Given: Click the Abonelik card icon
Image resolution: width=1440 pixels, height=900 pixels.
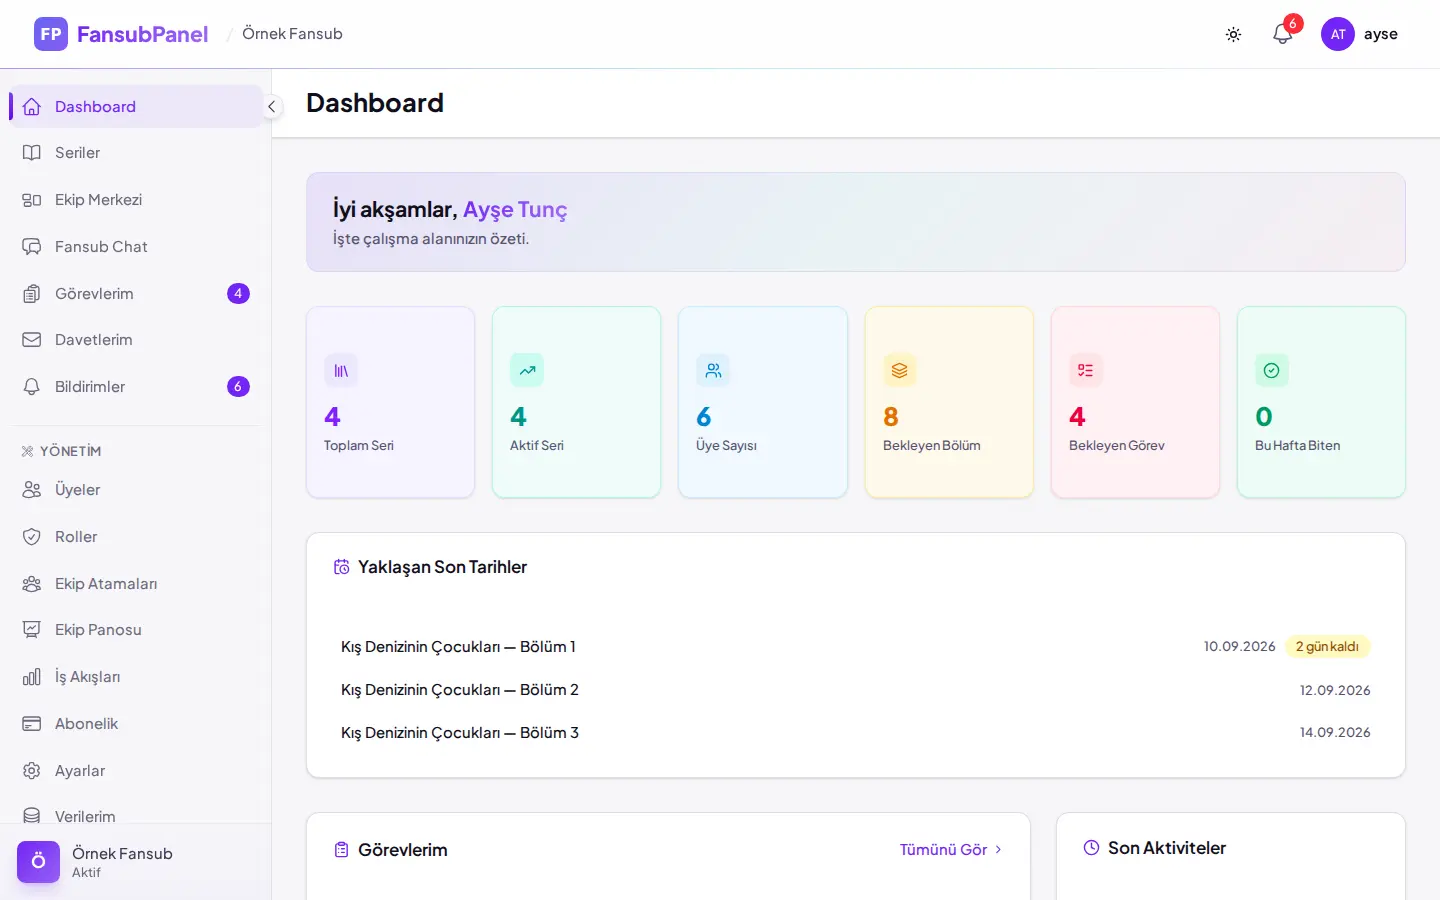Looking at the screenshot, I should pyautogui.click(x=32, y=724).
